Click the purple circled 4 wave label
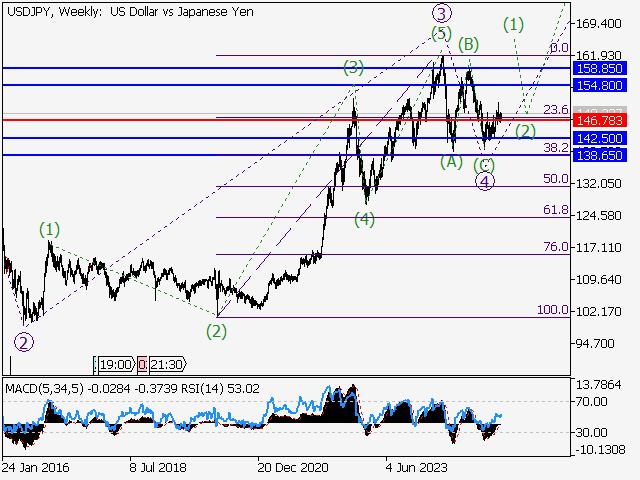 [x=484, y=181]
